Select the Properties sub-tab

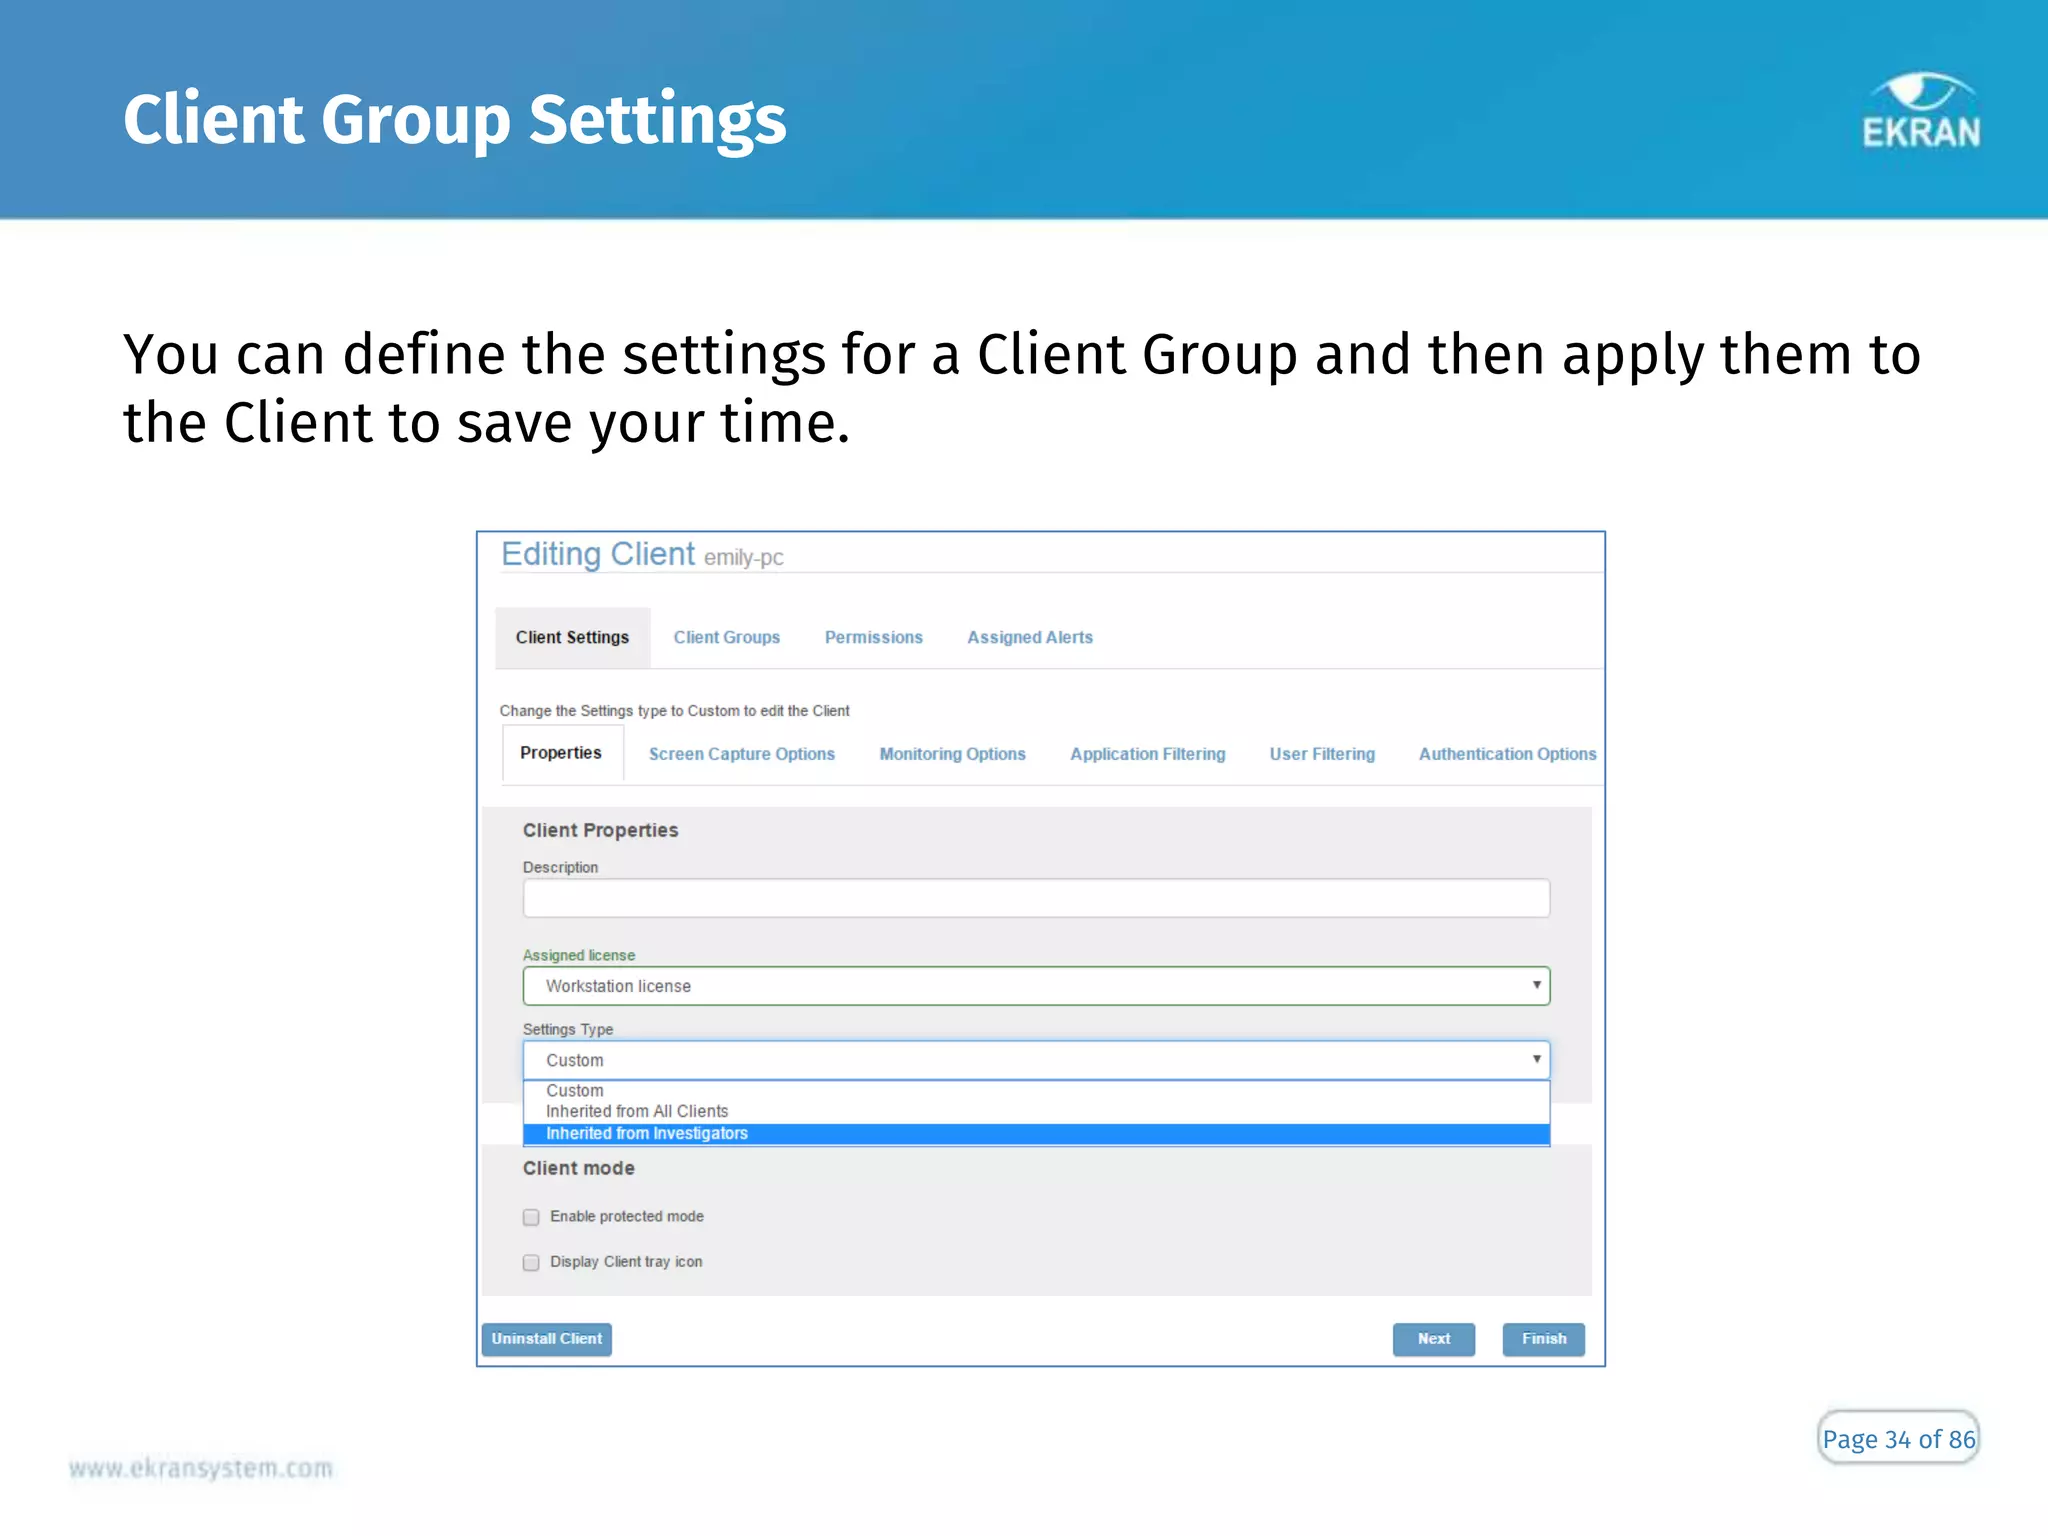561,753
